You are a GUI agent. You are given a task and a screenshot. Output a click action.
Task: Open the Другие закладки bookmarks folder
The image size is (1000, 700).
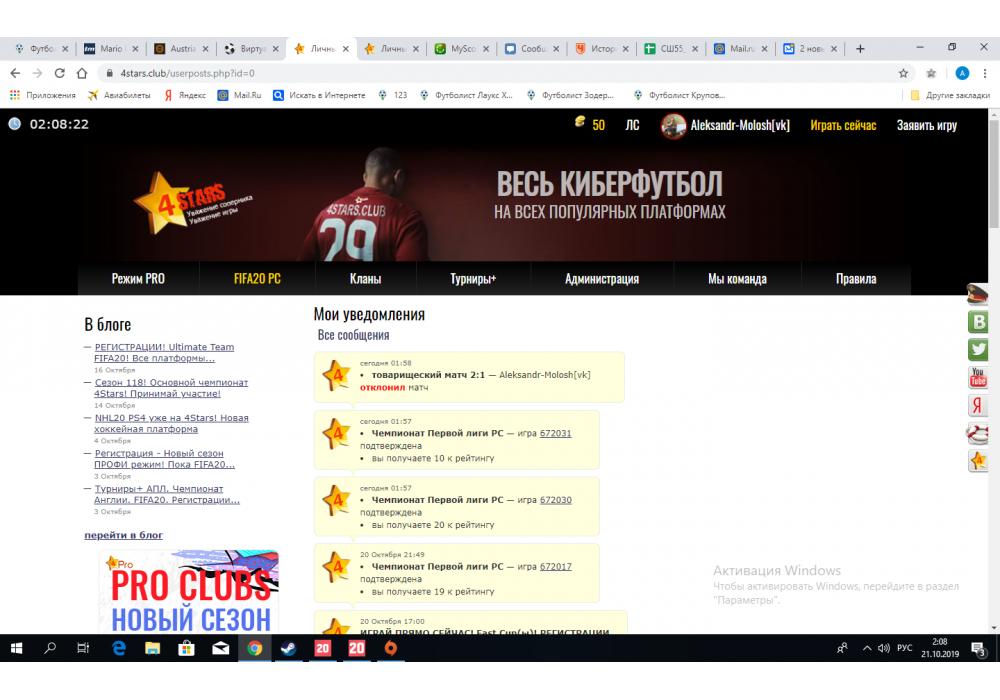click(x=950, y=95)
